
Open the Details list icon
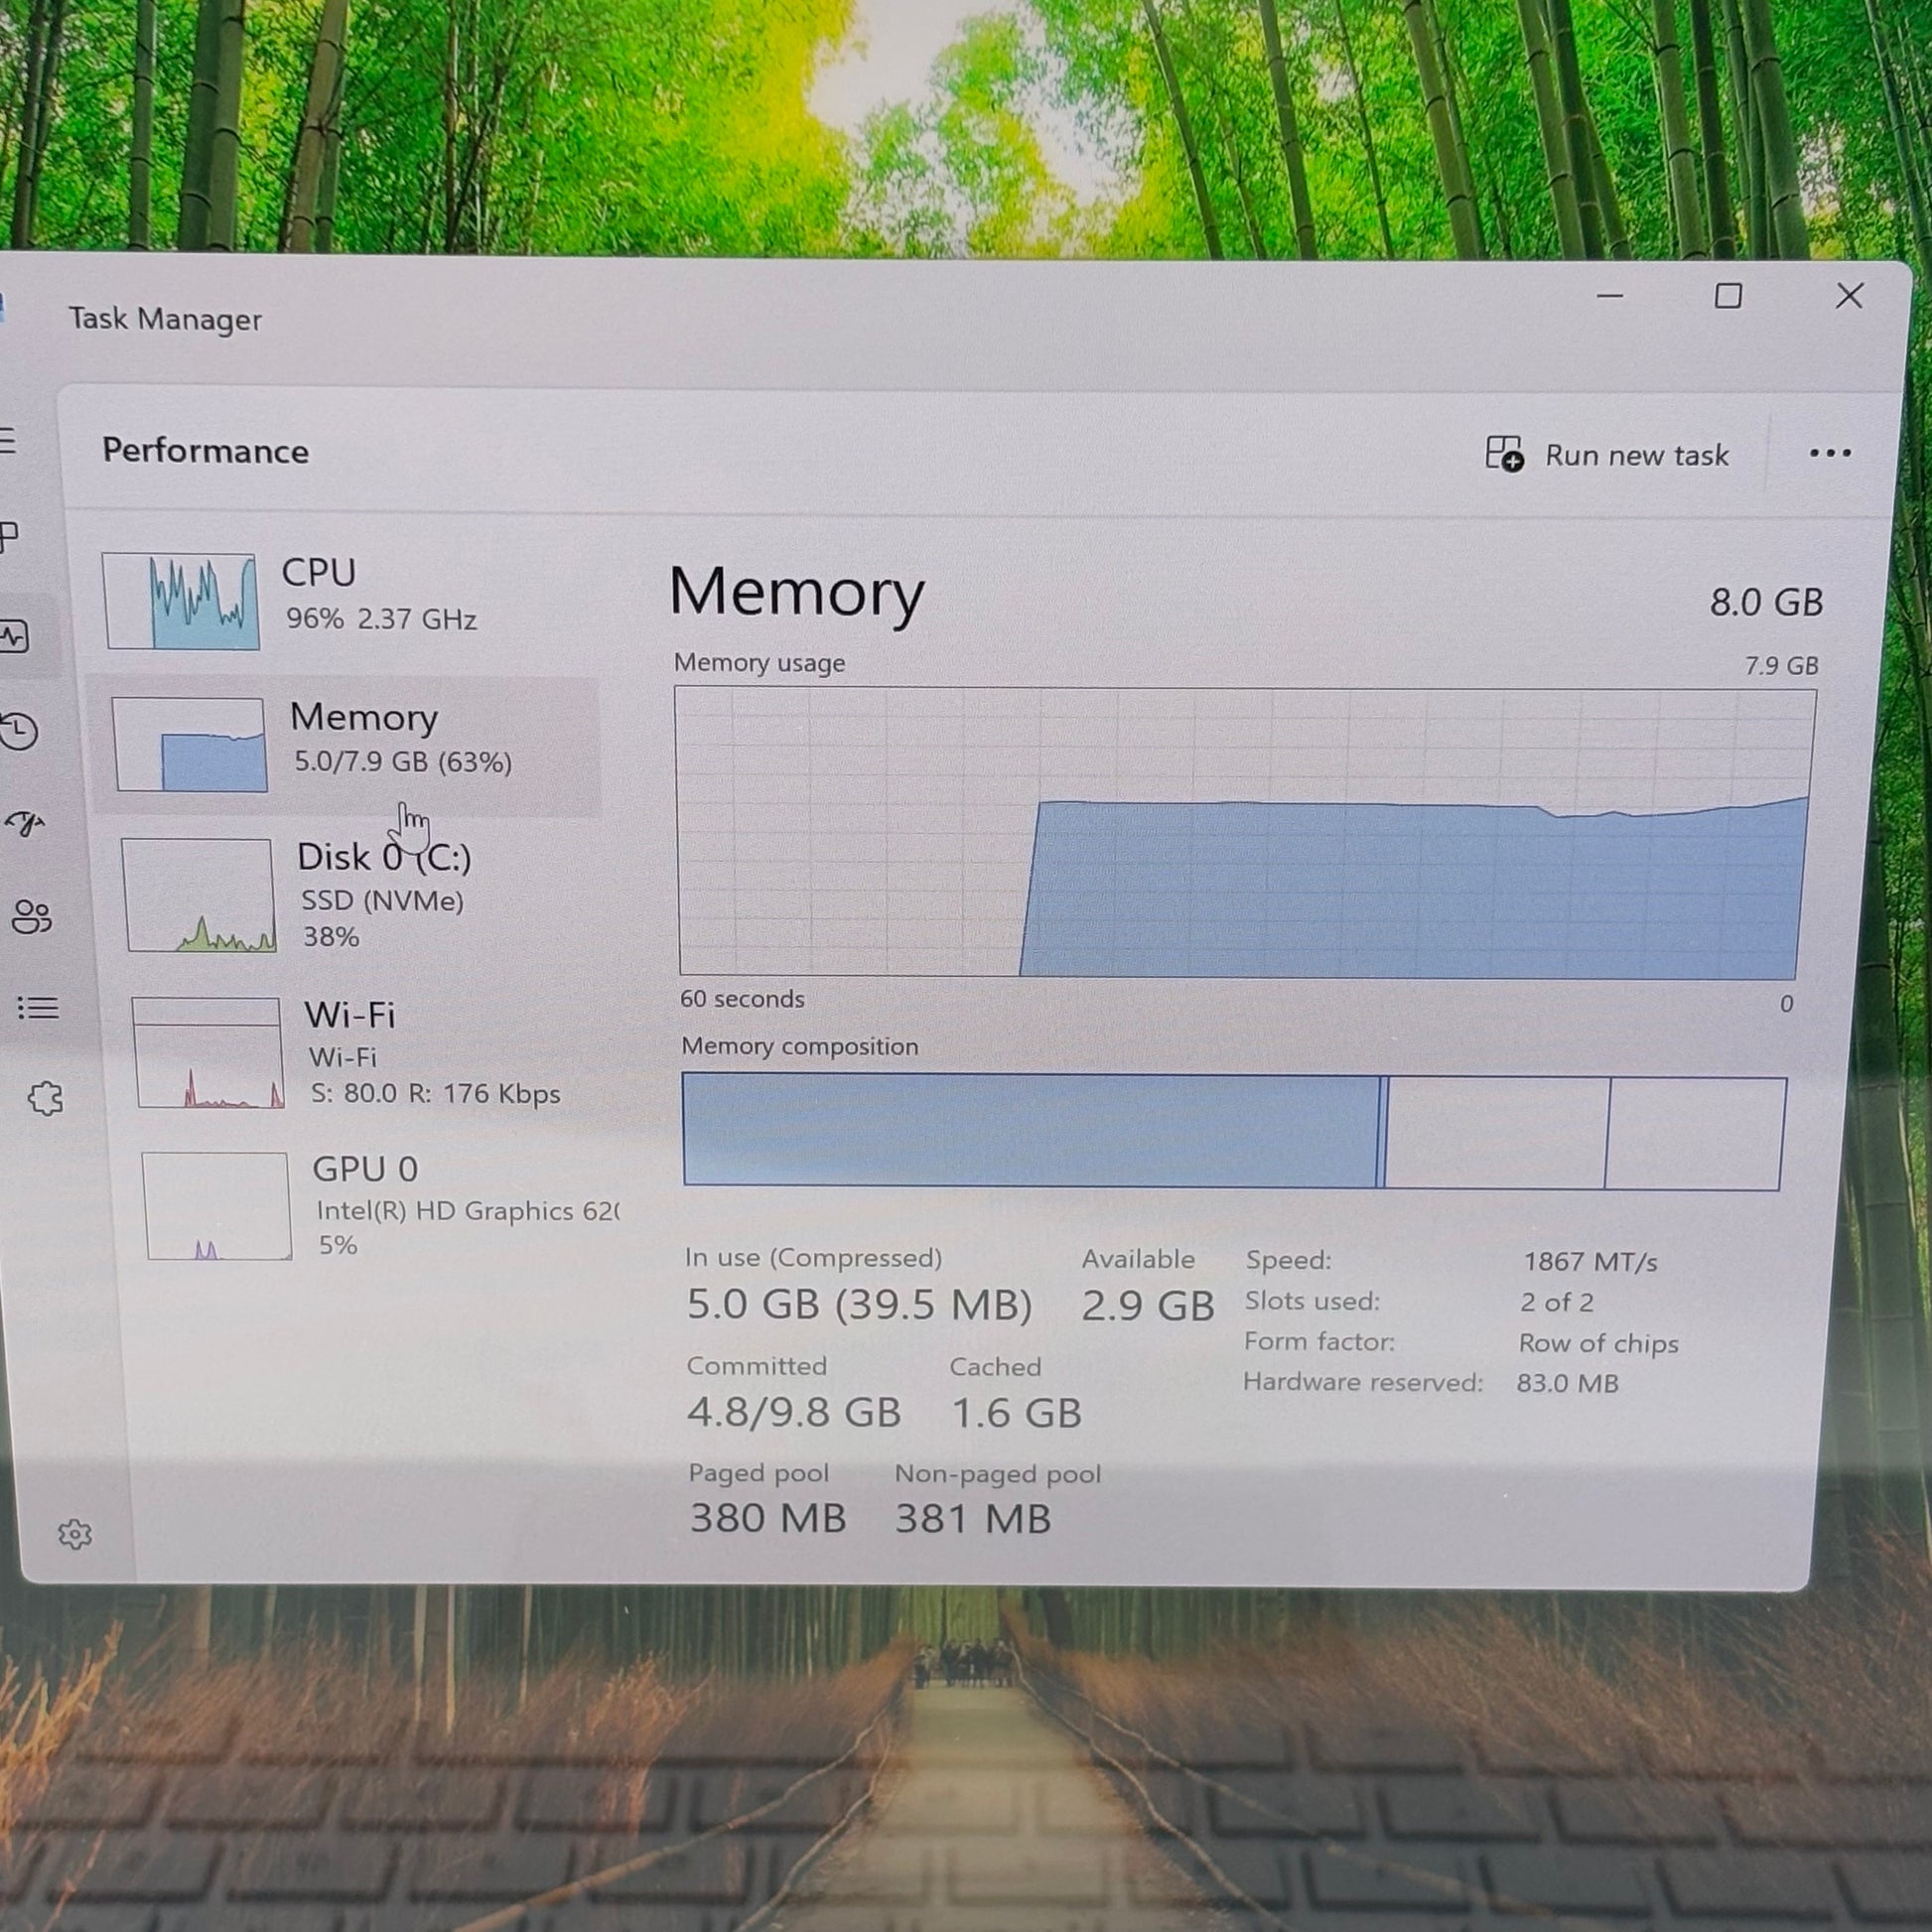(x=38, y=1007)
